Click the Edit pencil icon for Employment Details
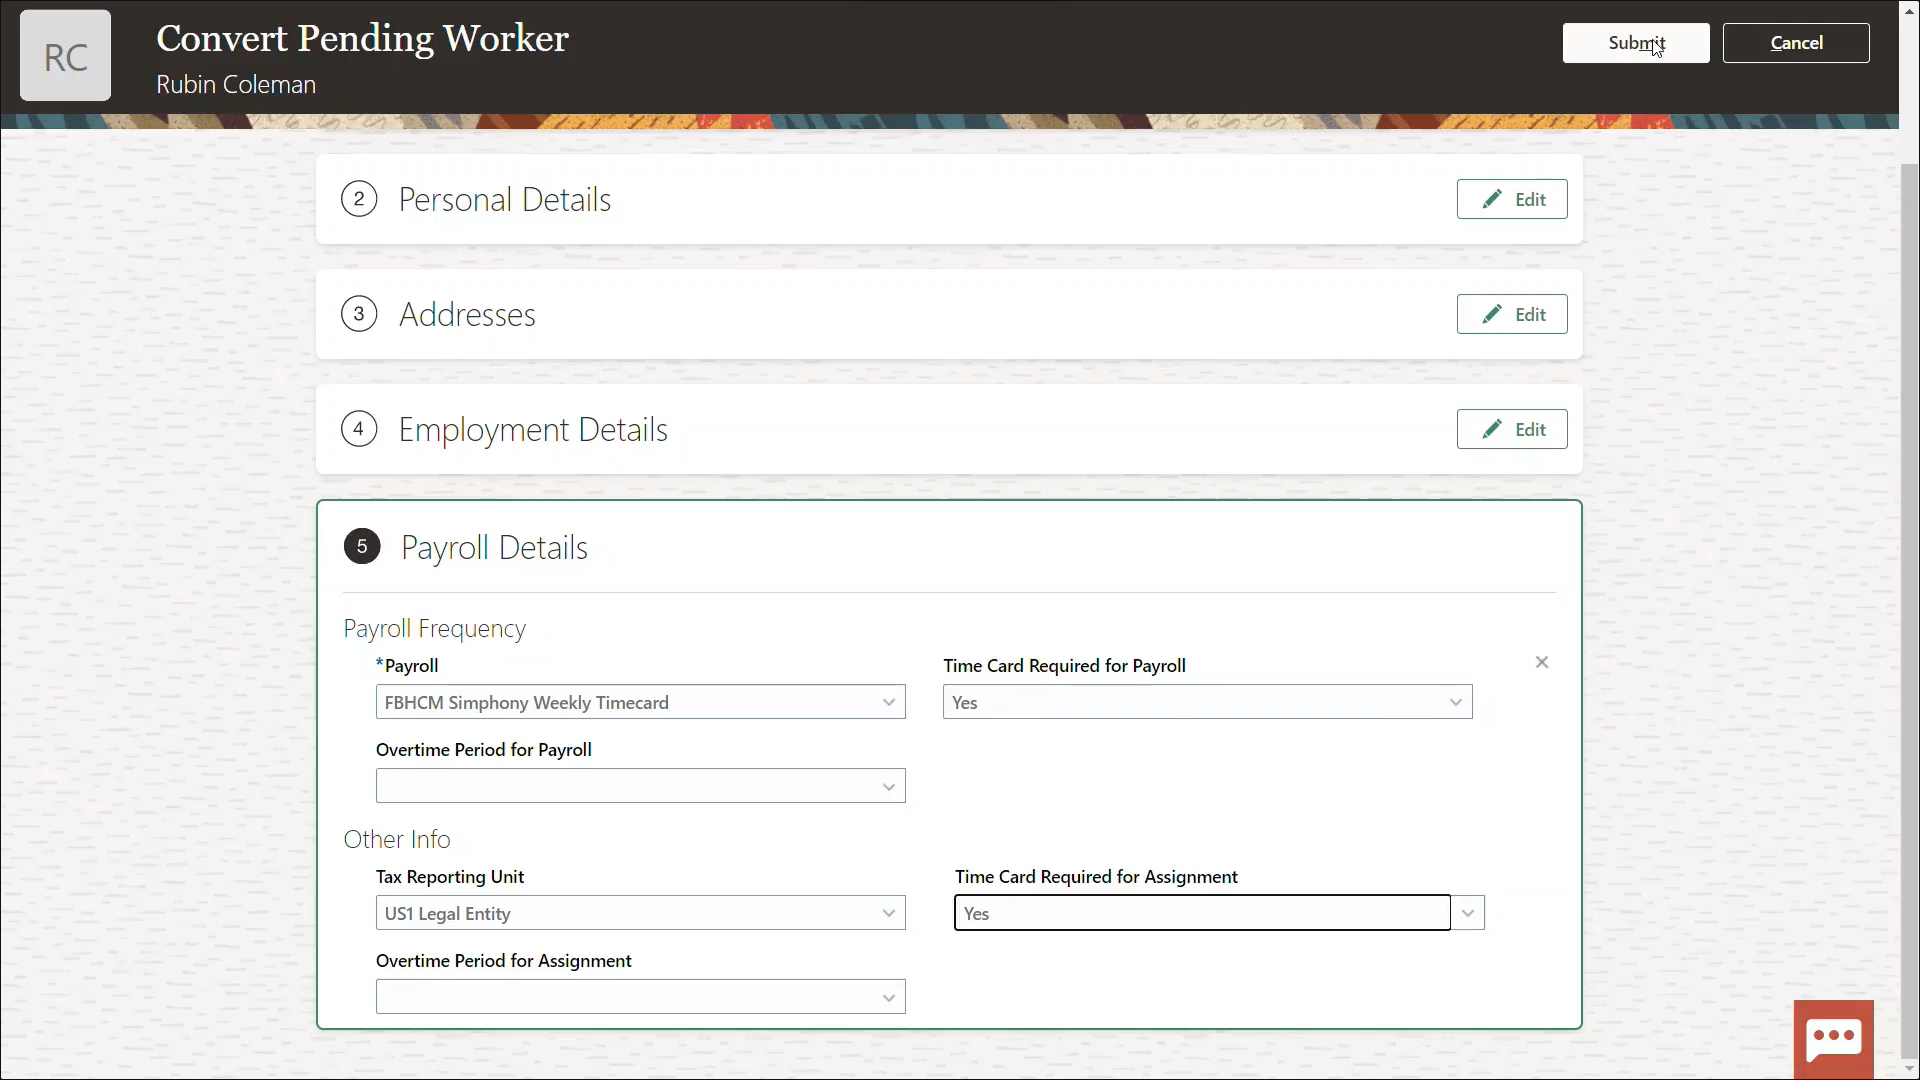The width and height of the screenshot is (1920, 1080). pos(1493,428)
